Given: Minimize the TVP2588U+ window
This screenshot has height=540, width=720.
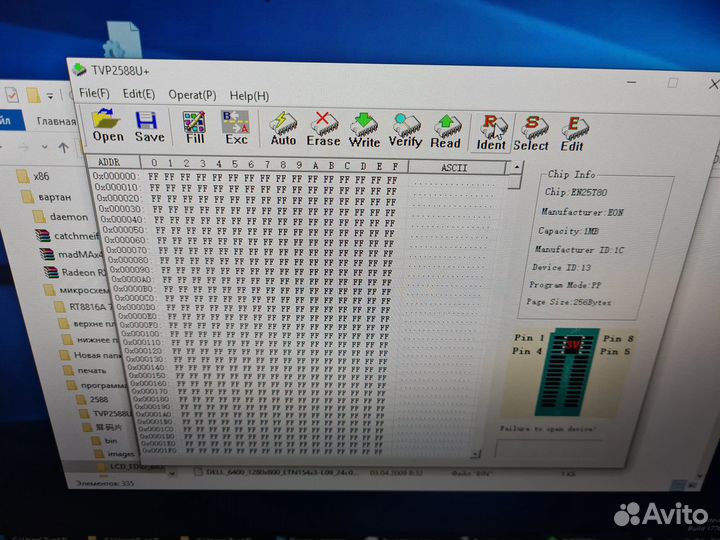Looking at the screenshot, I should pos(632,82).
